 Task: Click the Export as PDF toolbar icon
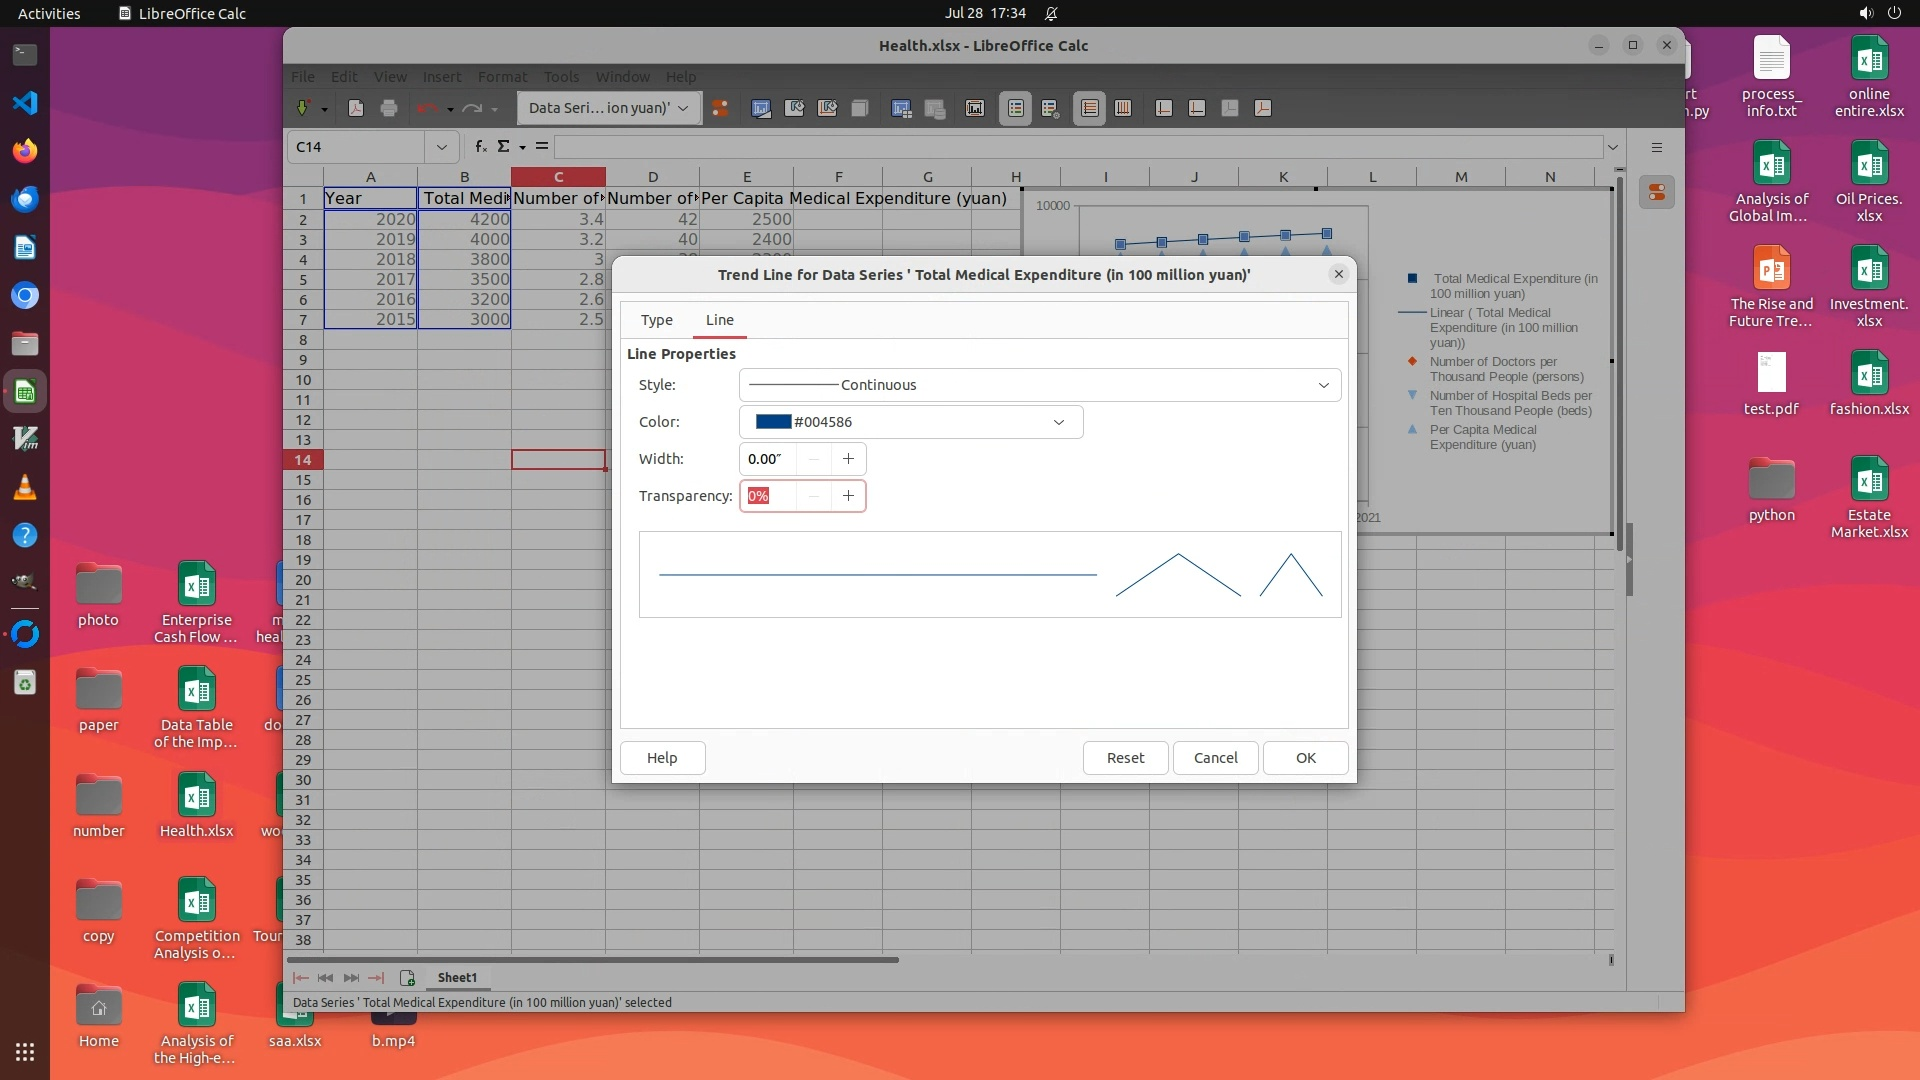(x=355, y=108)
